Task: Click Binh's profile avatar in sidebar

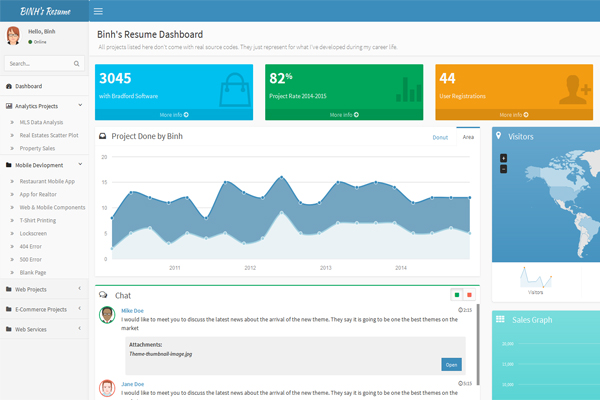Action: pos(14,36)
